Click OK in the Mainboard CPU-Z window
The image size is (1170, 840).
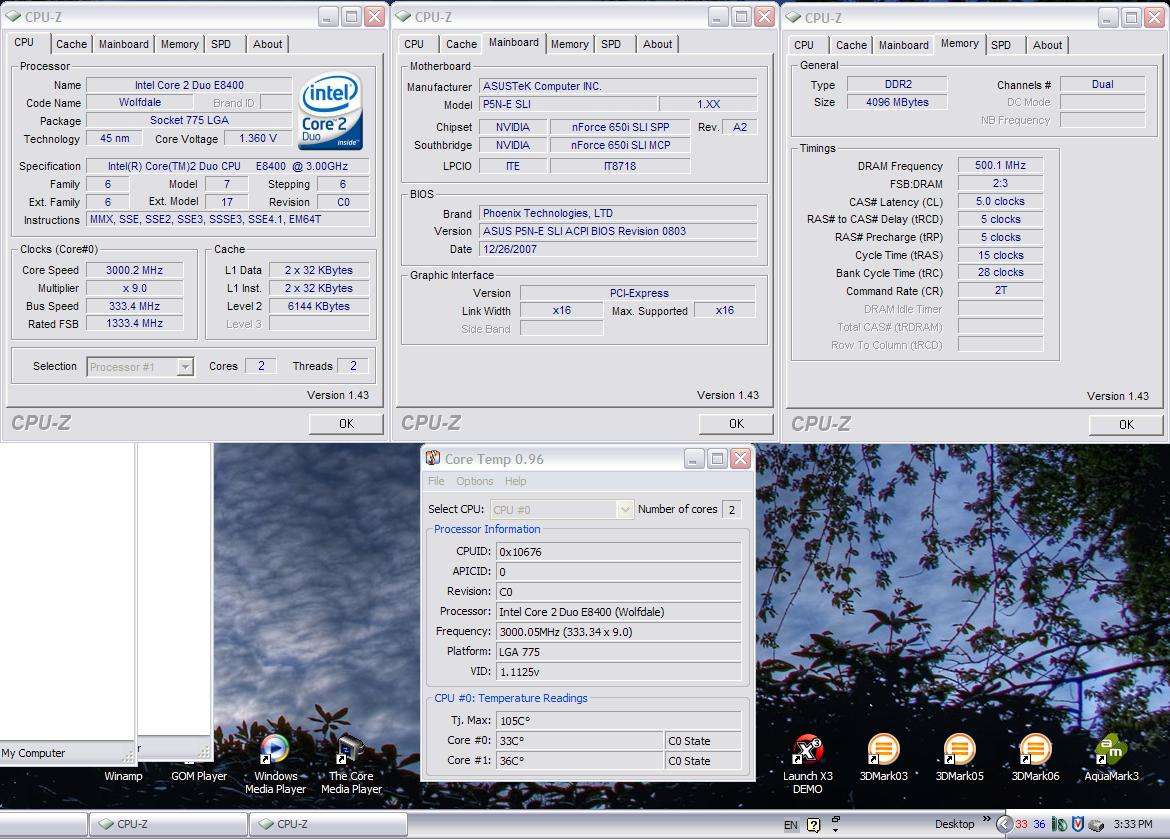coord(736,424)
